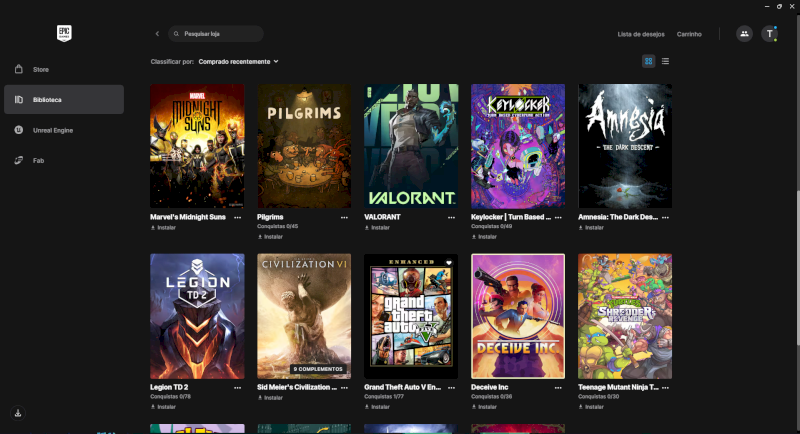The height and width of the screenshot is (434, 800).
Task: Open Legion TD 2 cover
Action: pyautogui.click(x=197, y=316)
